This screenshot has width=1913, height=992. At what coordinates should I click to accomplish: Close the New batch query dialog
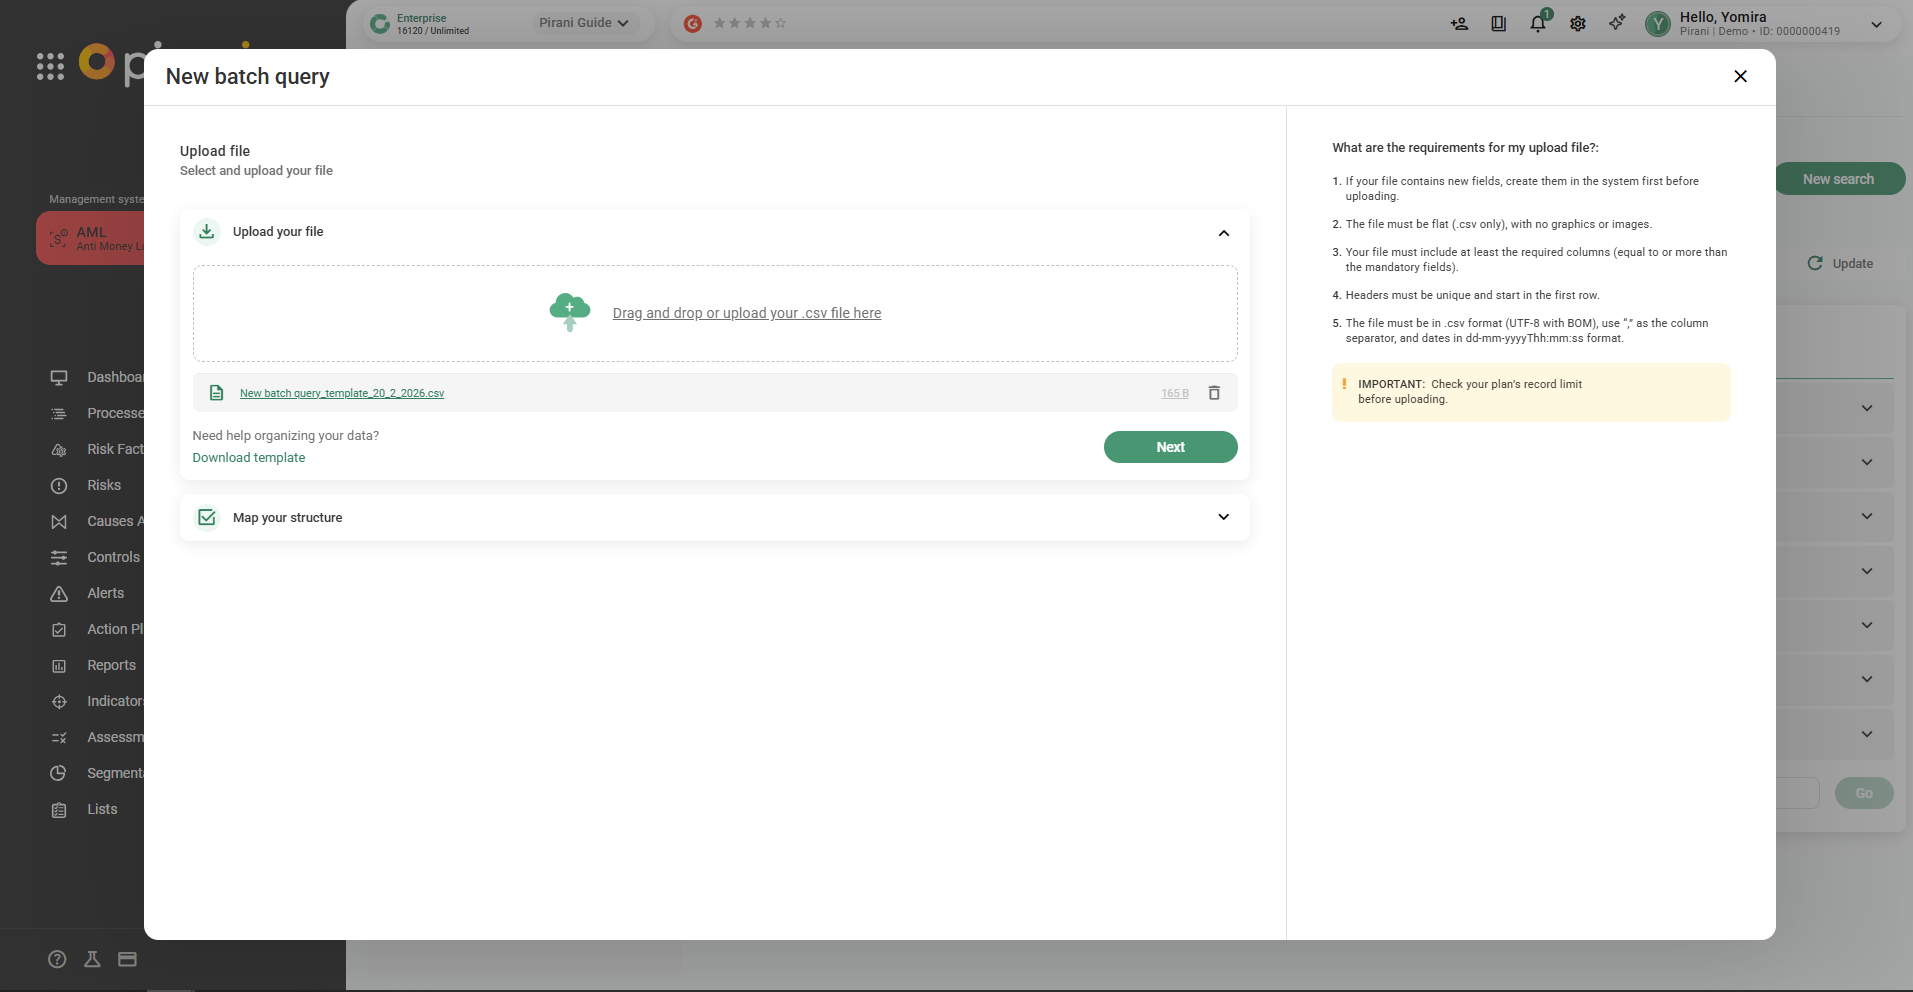point(1740,76)
